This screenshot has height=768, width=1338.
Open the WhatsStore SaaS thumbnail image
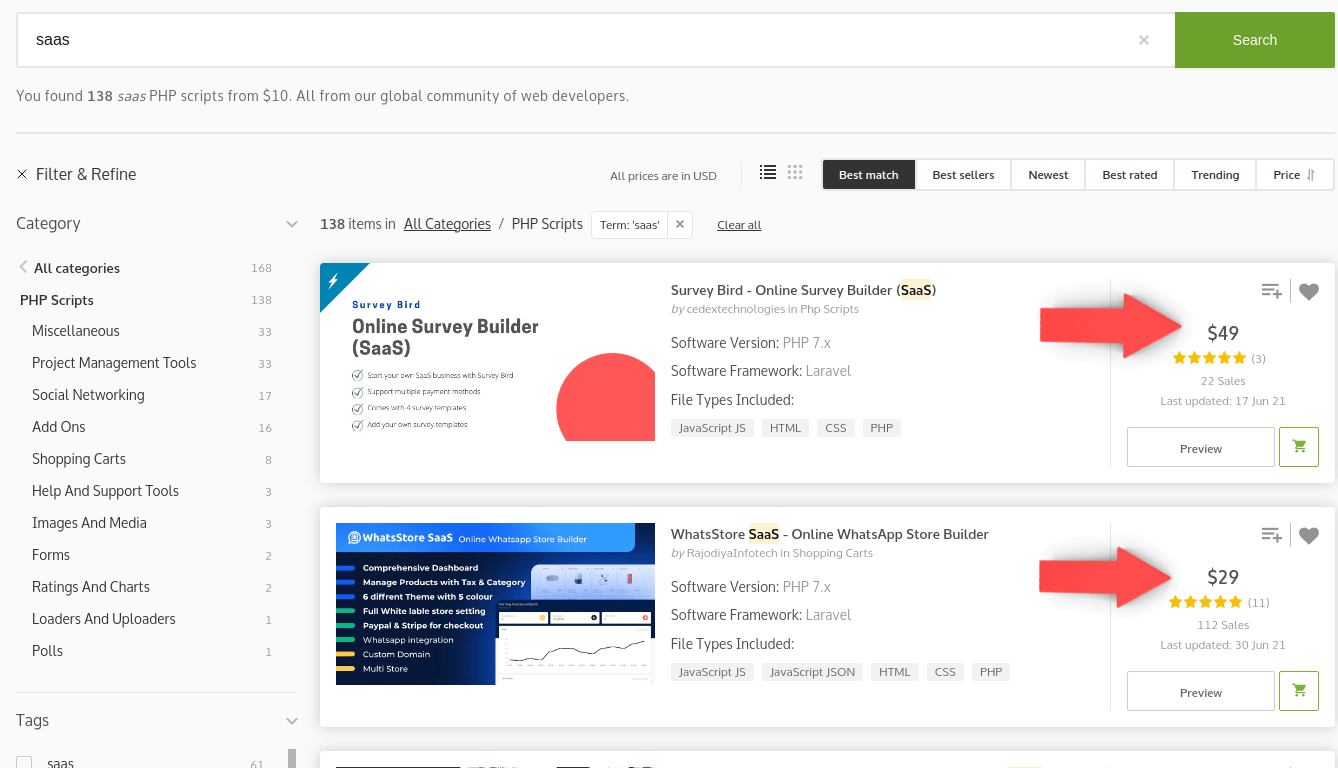[495, 604]
